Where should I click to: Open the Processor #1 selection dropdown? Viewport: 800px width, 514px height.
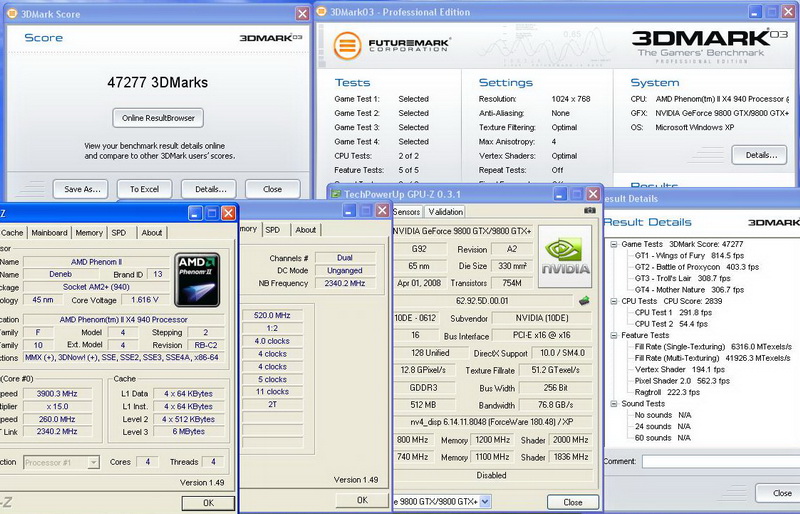click(93, 462)
